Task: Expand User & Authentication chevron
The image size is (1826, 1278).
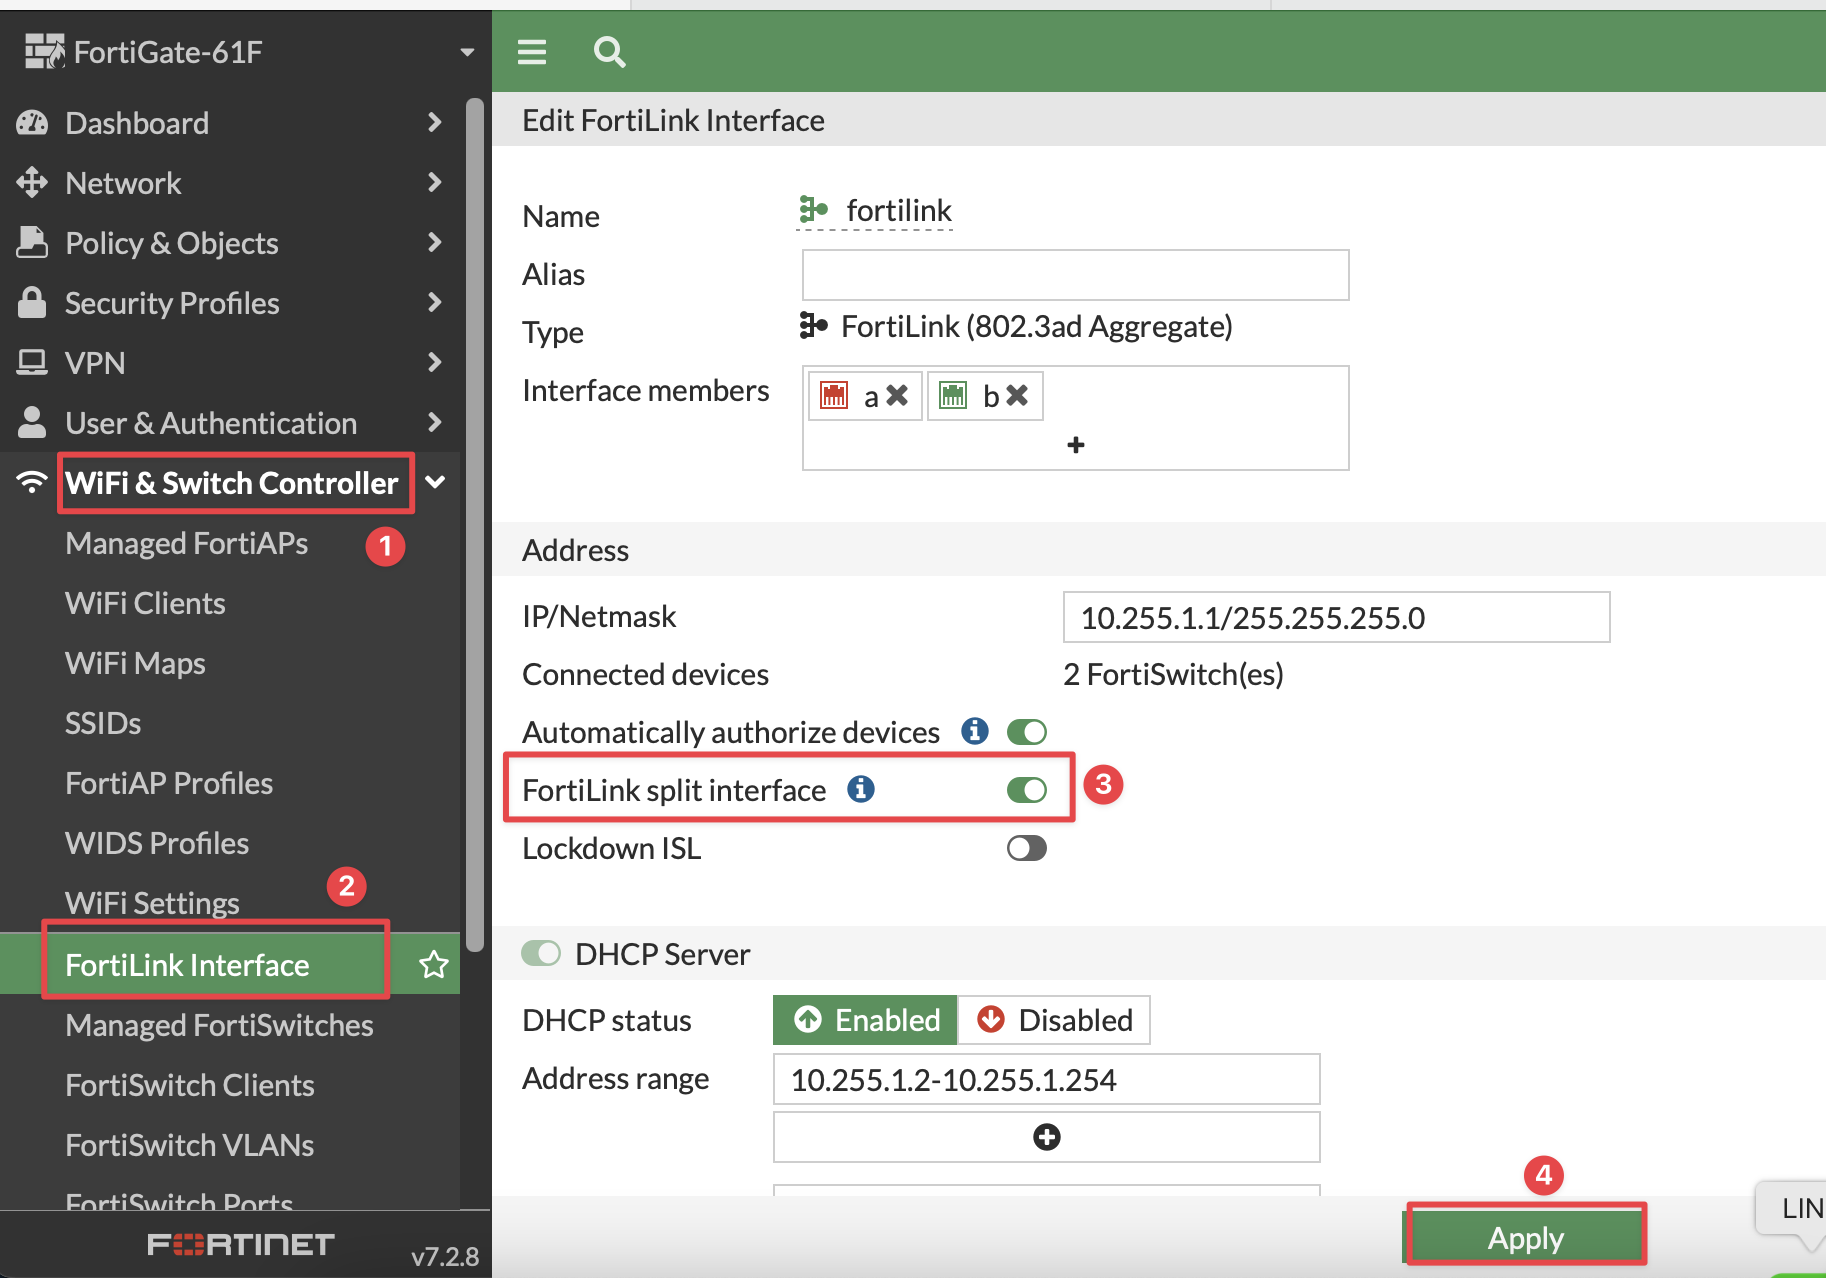Action: [434, 422]
